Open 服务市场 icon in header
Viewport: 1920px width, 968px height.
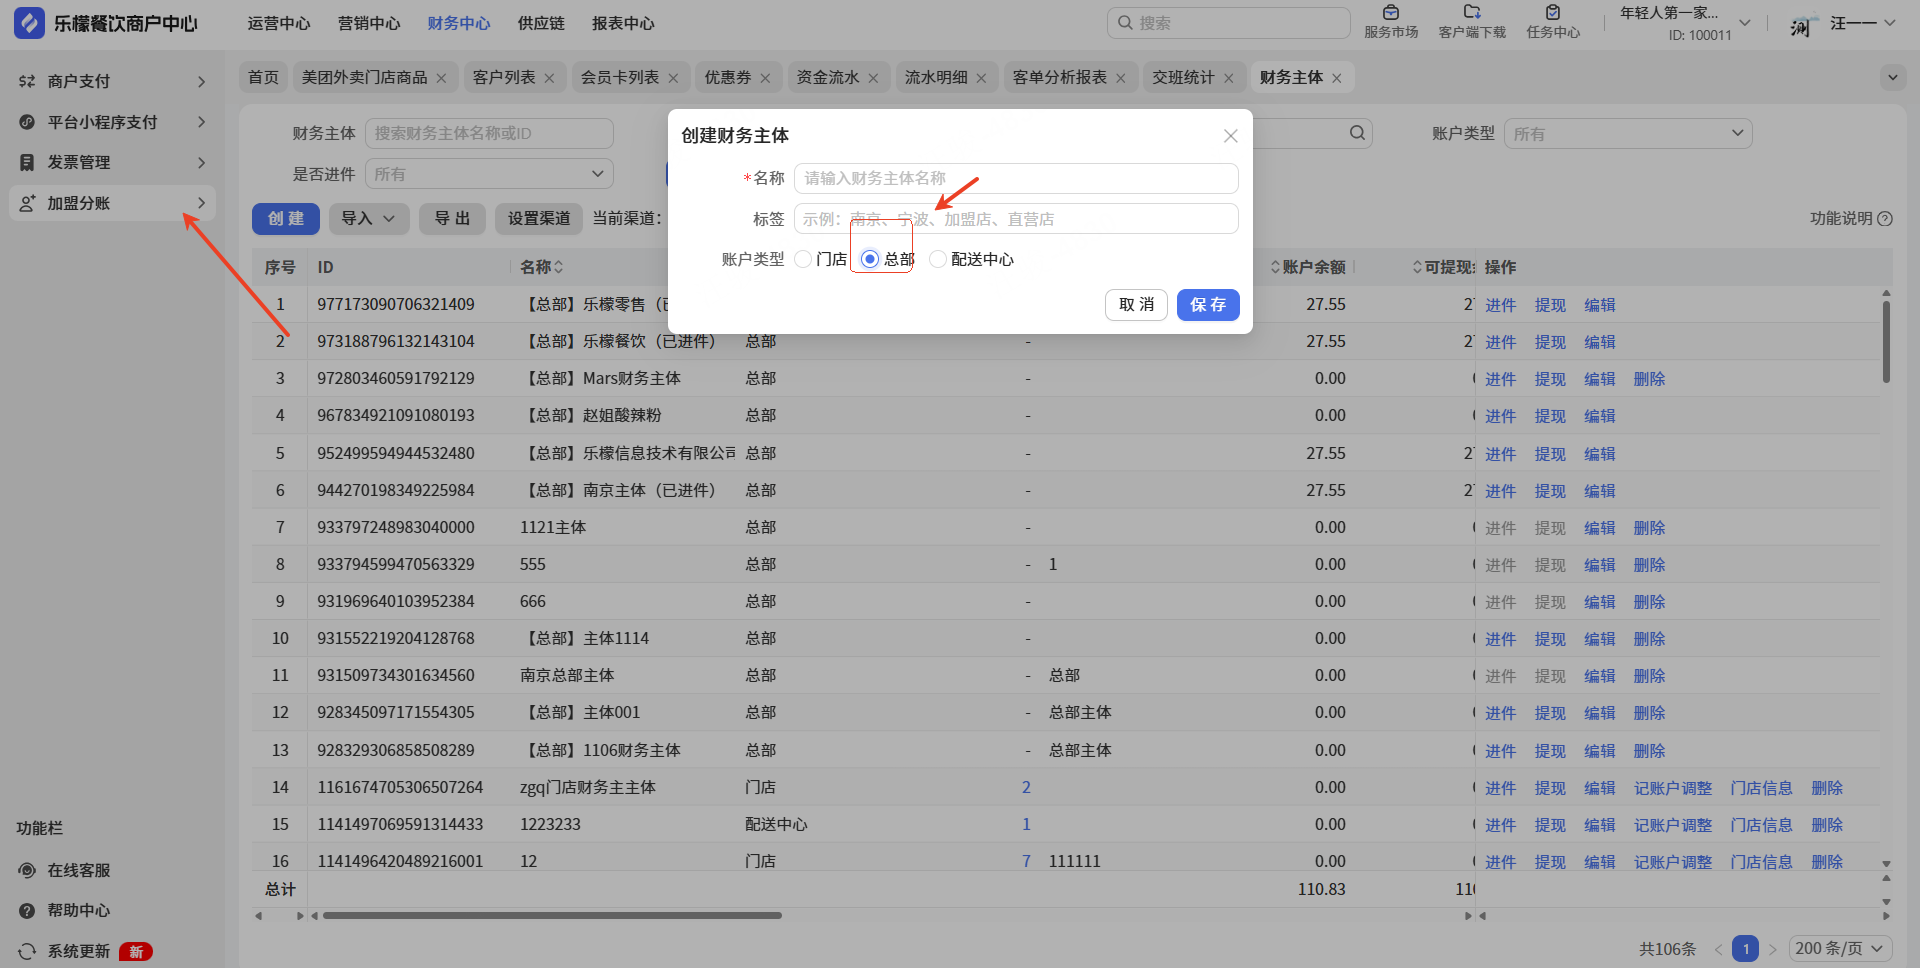pos(1391,13)
